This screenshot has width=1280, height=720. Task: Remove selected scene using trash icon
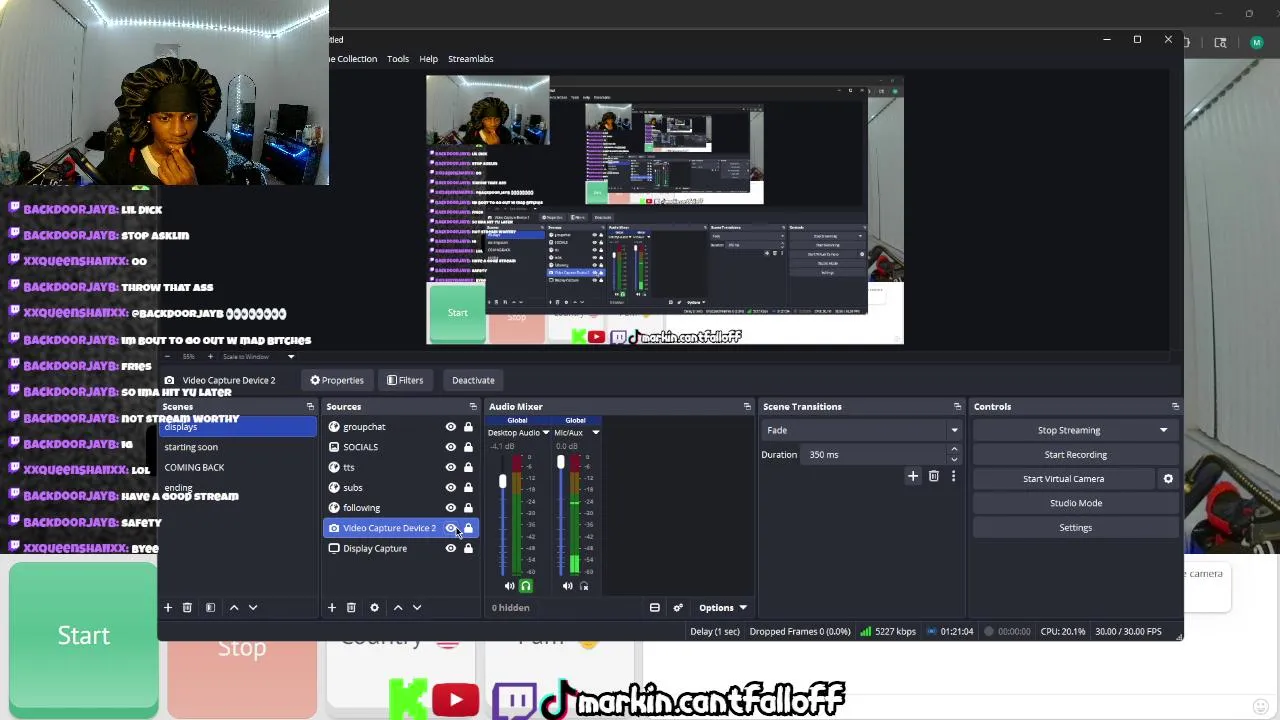[187, 607]
